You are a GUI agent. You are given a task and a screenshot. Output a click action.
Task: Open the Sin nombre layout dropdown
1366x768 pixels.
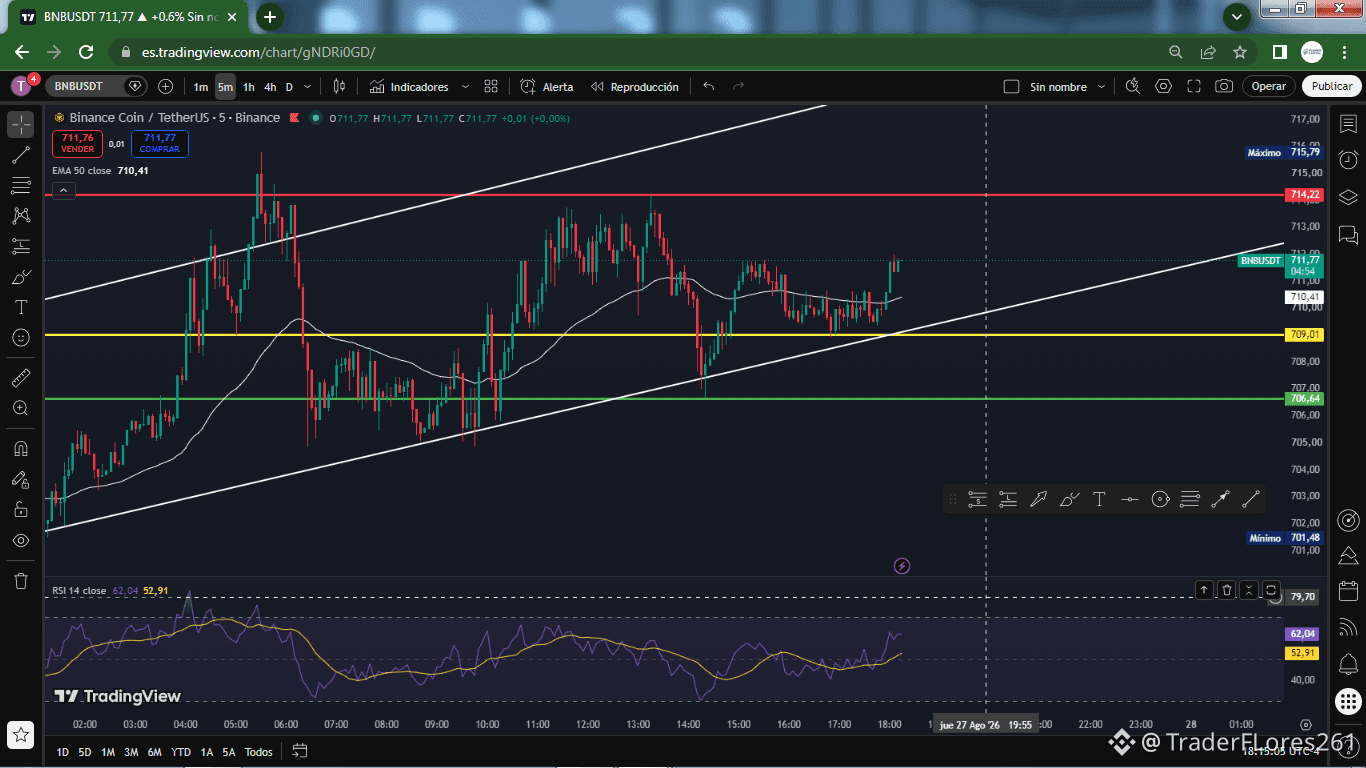pyautogui.click(x=1100, y=87)
